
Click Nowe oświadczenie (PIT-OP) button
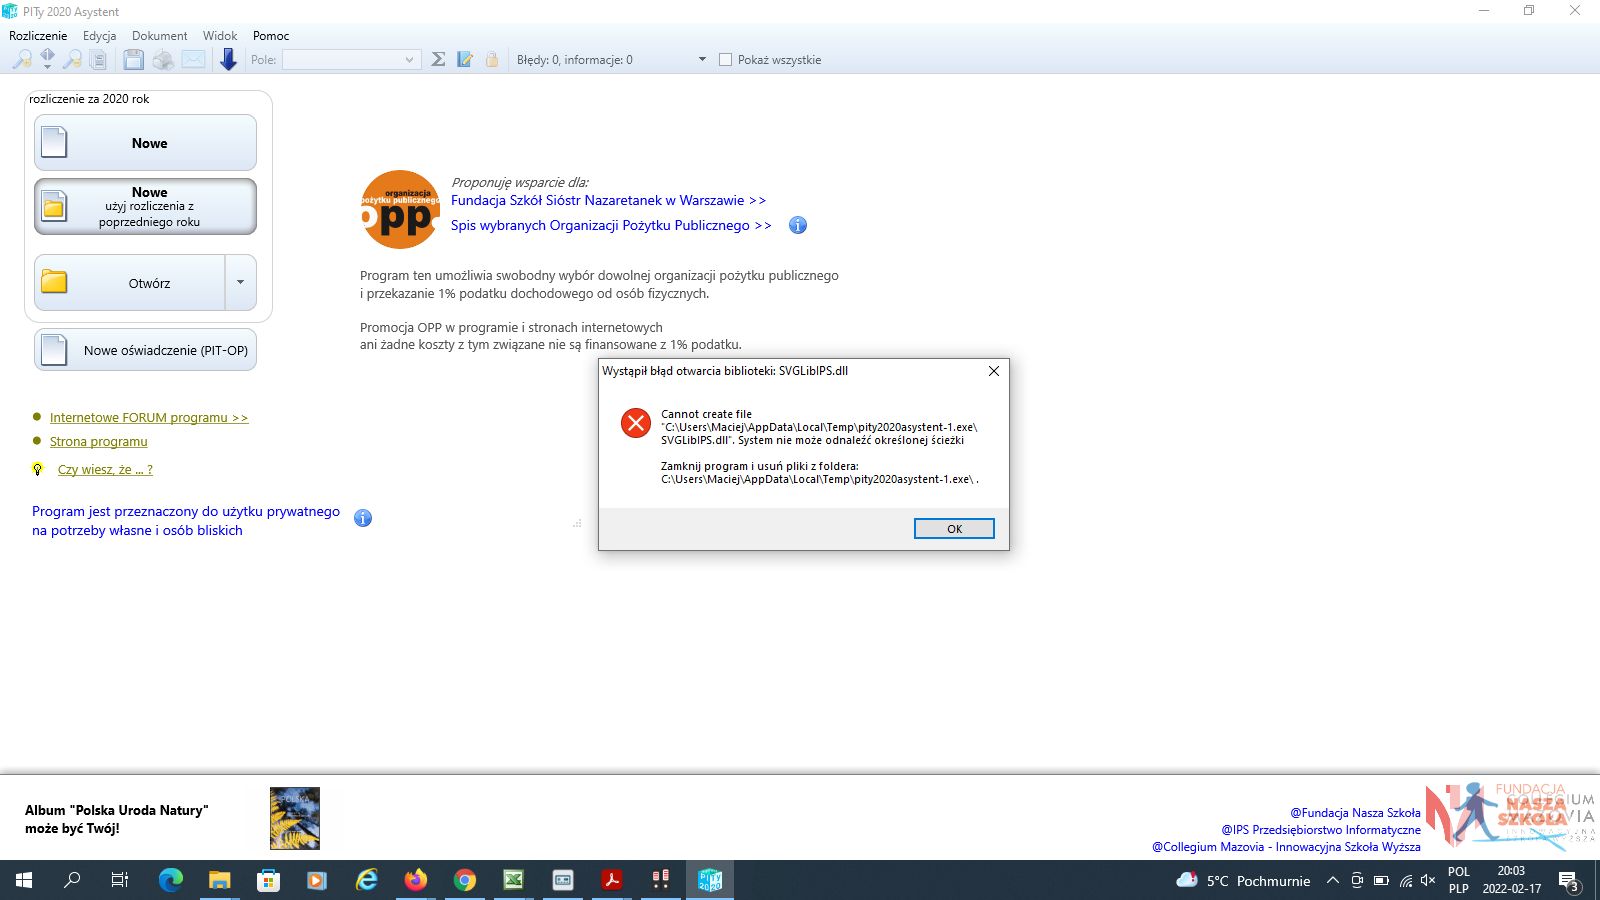click(146, 351)
